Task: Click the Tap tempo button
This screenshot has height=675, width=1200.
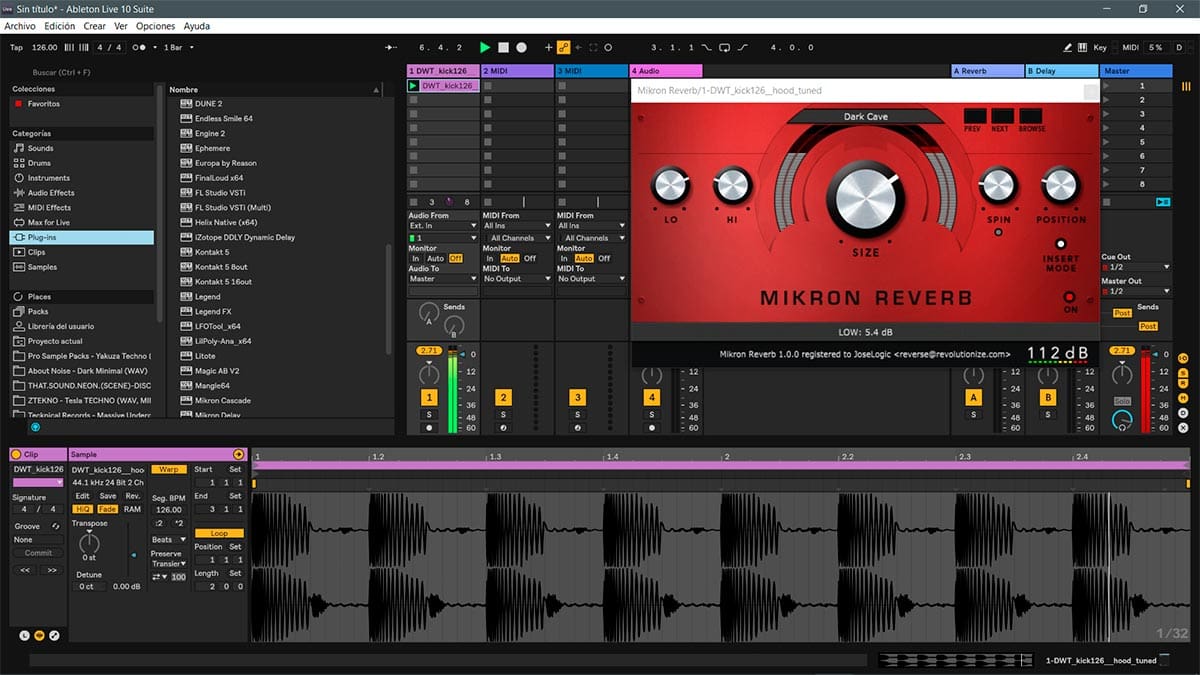Action: (16, 47)
